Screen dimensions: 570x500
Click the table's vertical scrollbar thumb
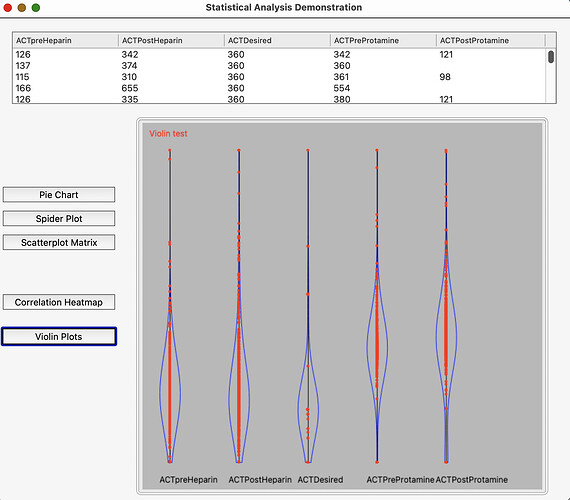pyautogui.click(x=551, y=57)
